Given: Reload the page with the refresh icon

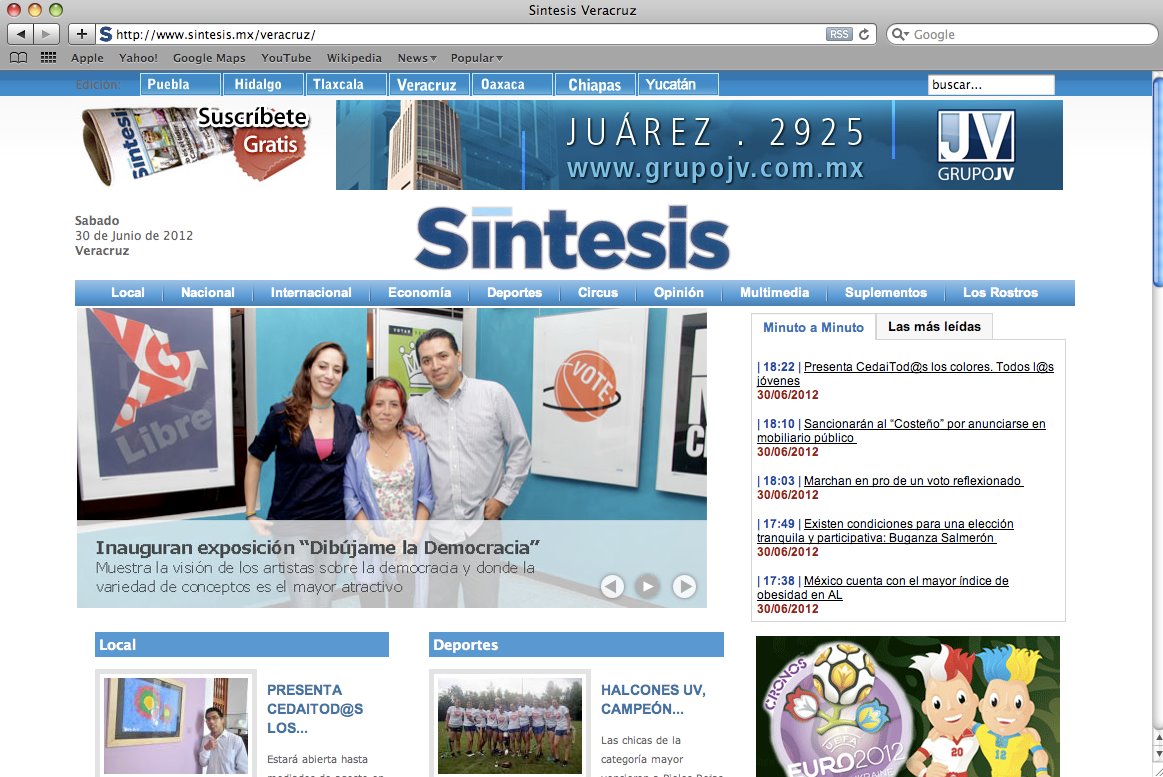Looking at the screenshot, I should [864, 34].
